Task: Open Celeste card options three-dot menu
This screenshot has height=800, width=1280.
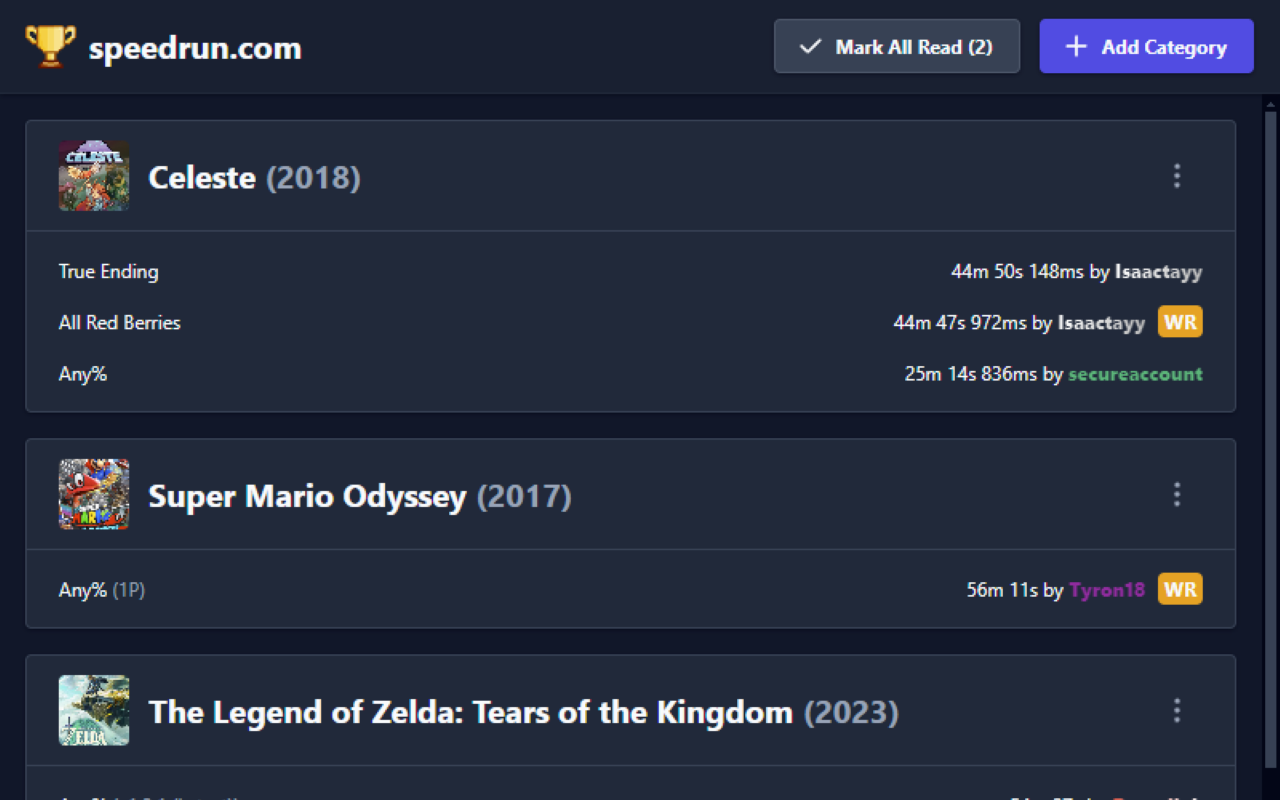Action: click(1176, 176)
